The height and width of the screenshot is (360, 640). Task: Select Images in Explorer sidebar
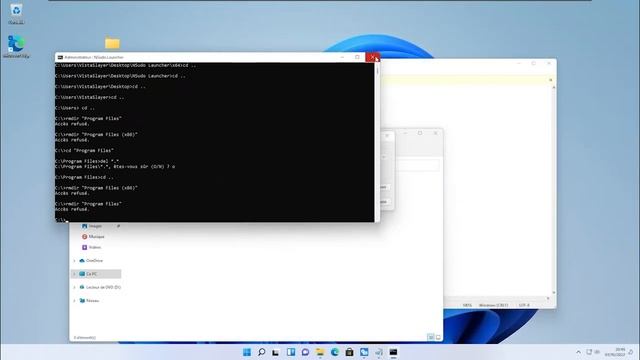pyautogui.click(x=95, y=226)
